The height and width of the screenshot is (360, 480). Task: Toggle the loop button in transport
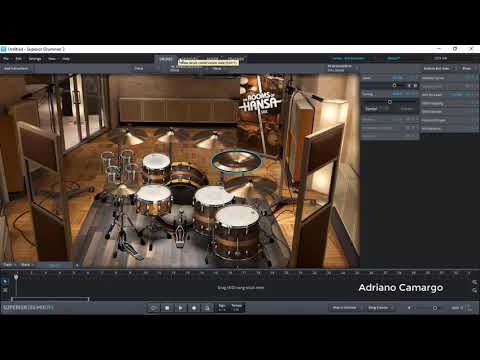point(154,308)
